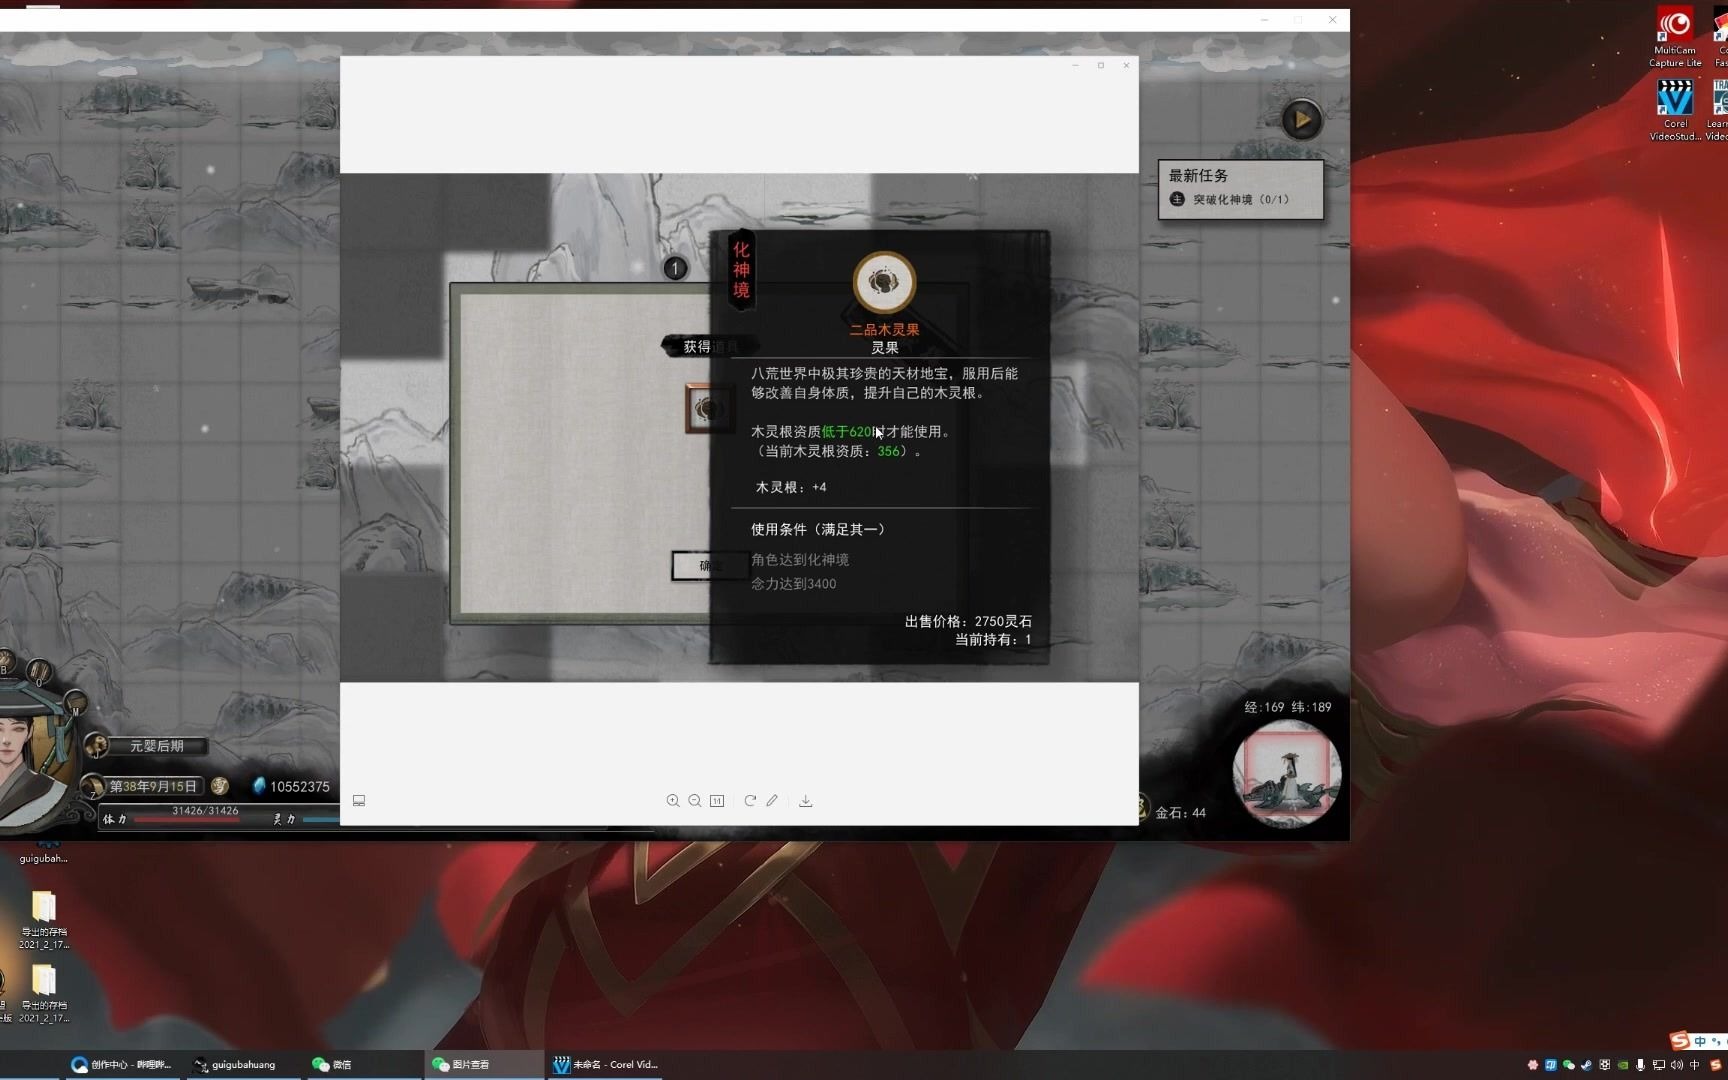This screenshot has height=1080, width=1728.
Task: Click the 二品木灵果 item icon in tooltip
Action: pyautogui.click(x=884, y=283)
